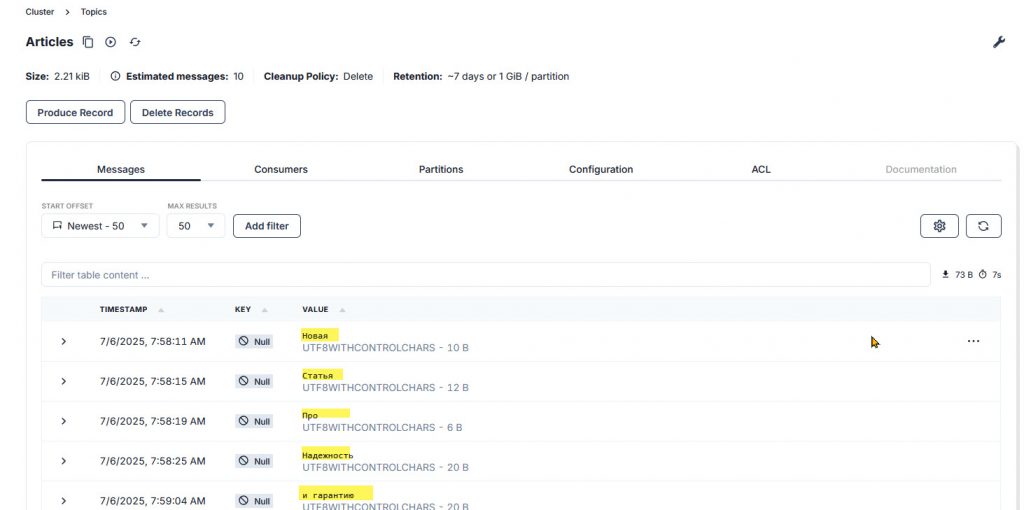Open three-dot menu for first message
Viewport: 1024px width, 510px height.
pos(973,341)
